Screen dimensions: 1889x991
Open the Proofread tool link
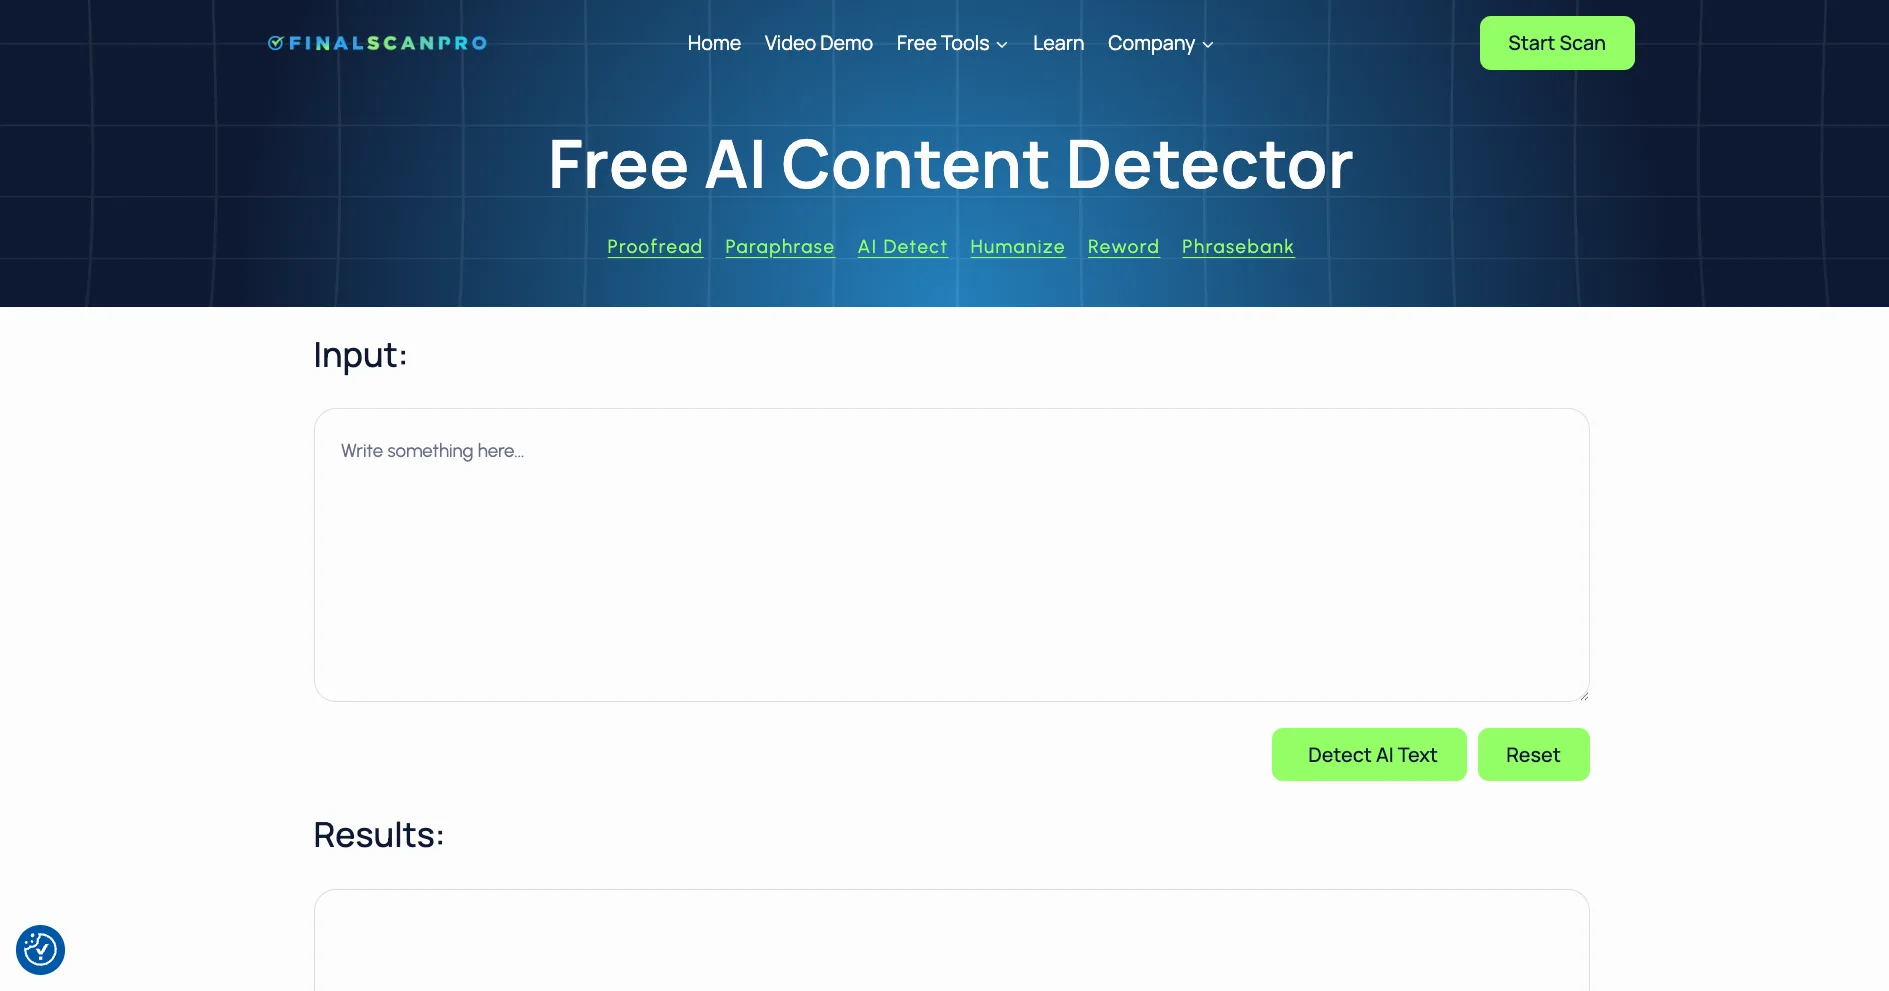point(655,247)
